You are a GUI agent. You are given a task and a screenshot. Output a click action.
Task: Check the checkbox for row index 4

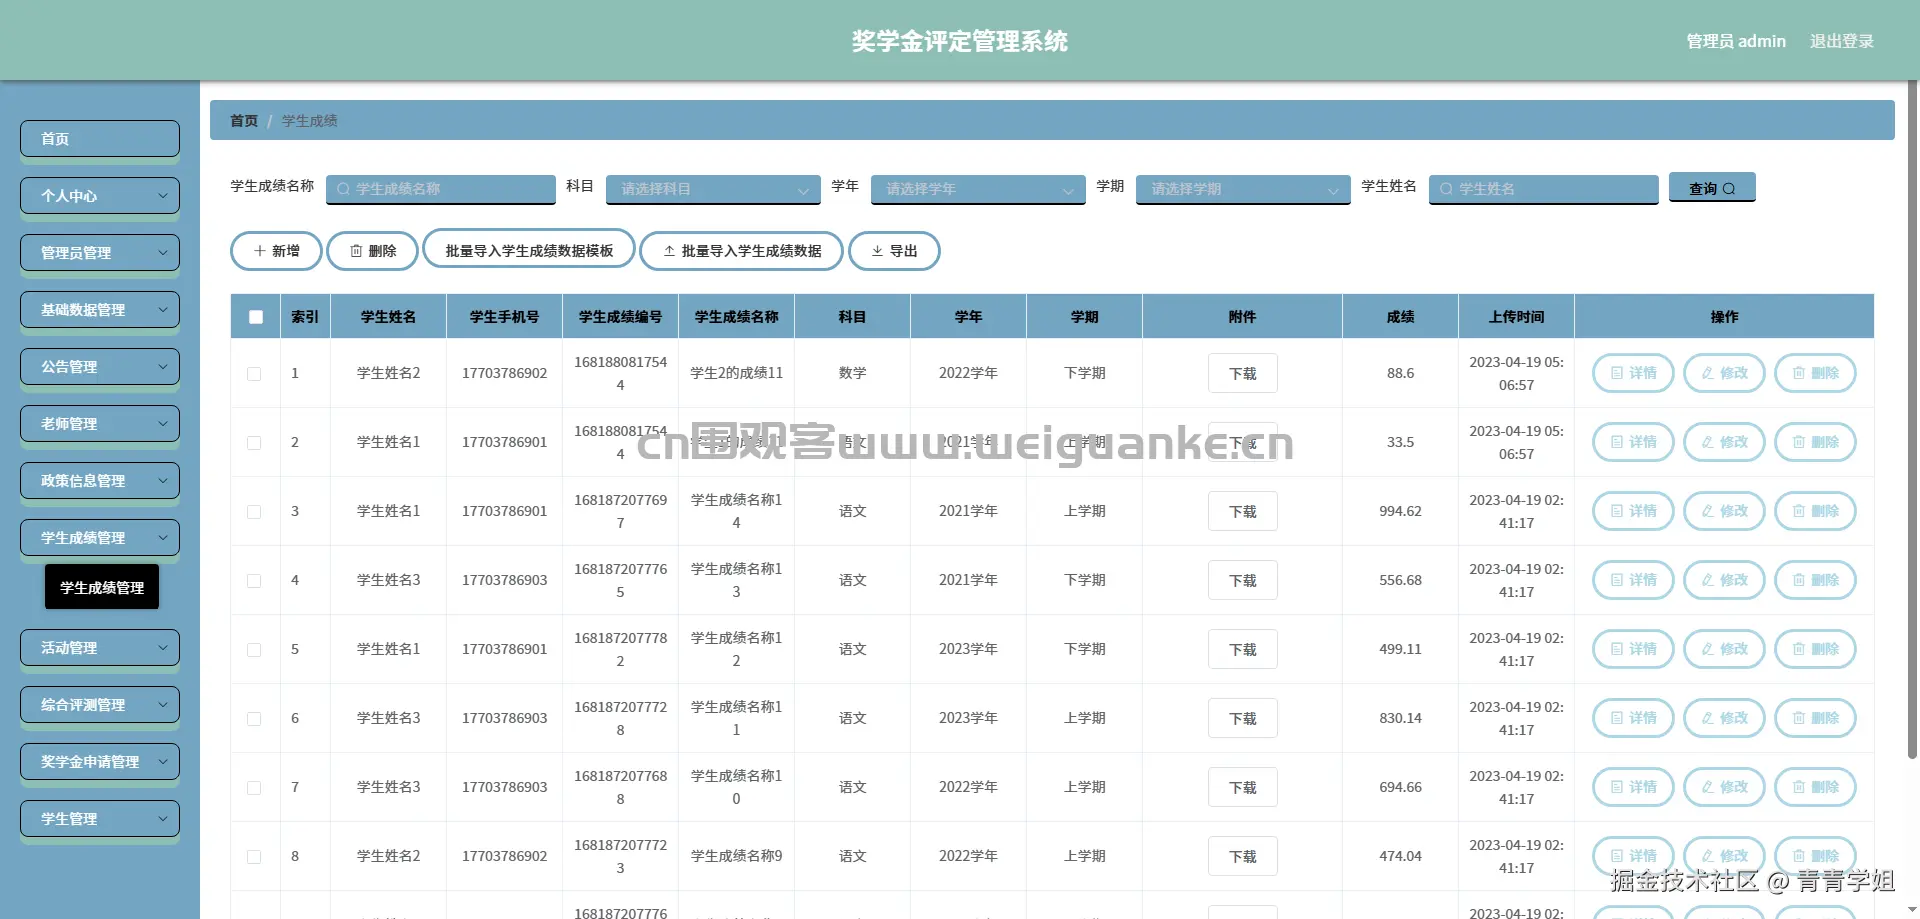pos(254,581)
